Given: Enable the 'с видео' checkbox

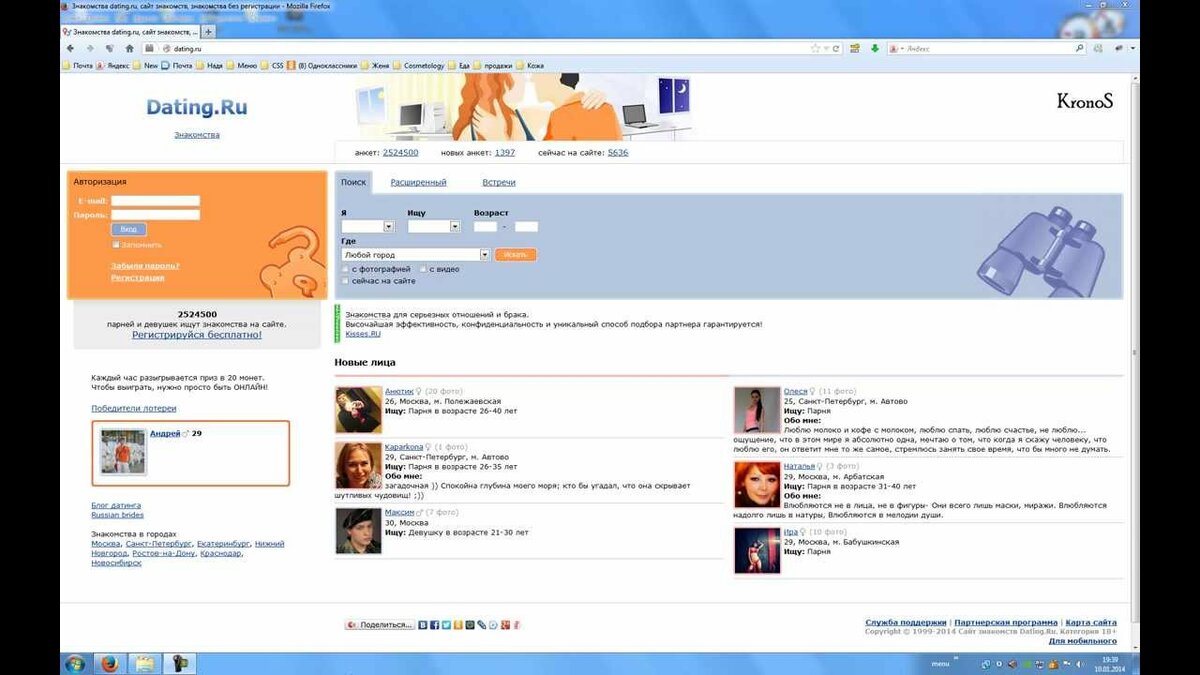Looking at the screenshot, I should 424,269.
